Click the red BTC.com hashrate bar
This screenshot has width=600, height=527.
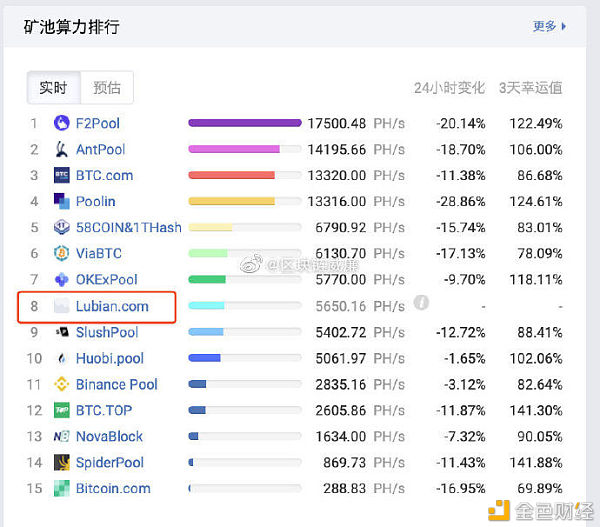tap(232, 175)
